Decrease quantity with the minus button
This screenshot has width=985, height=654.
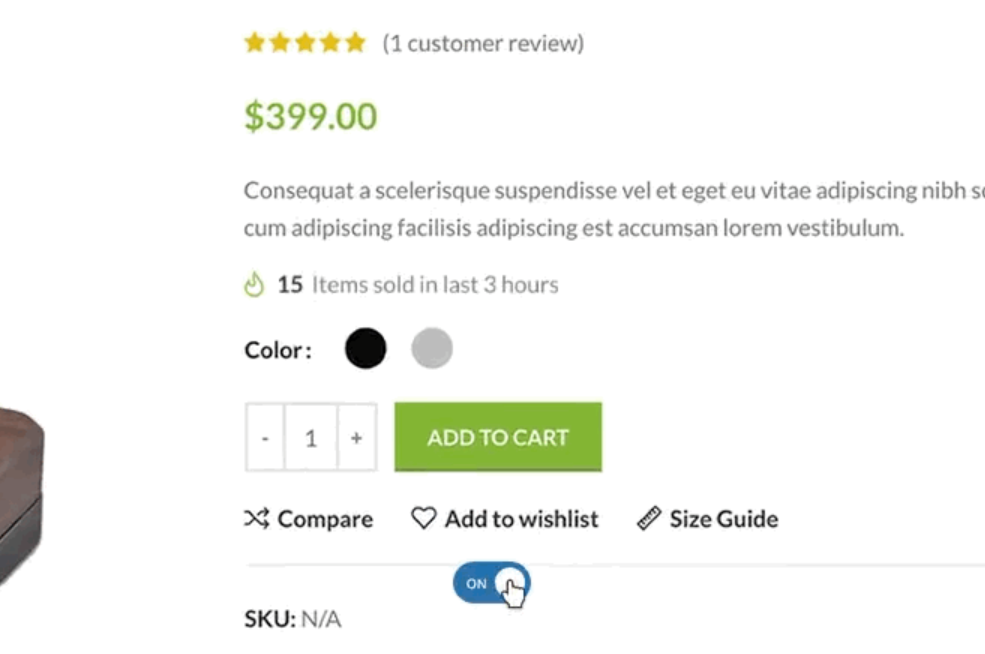pyautogui.click(x=265, y=436)
